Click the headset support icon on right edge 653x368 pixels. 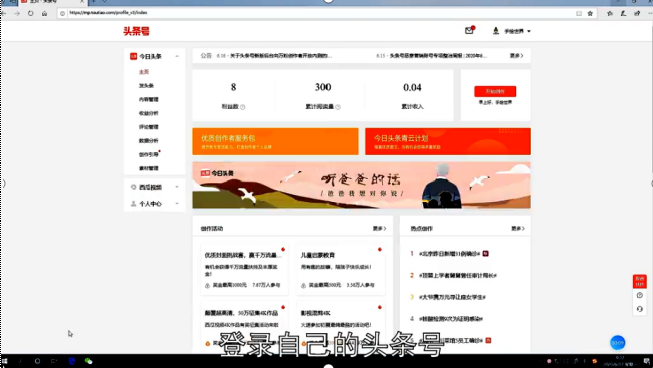pyautogui.click(x=640, y=309)
